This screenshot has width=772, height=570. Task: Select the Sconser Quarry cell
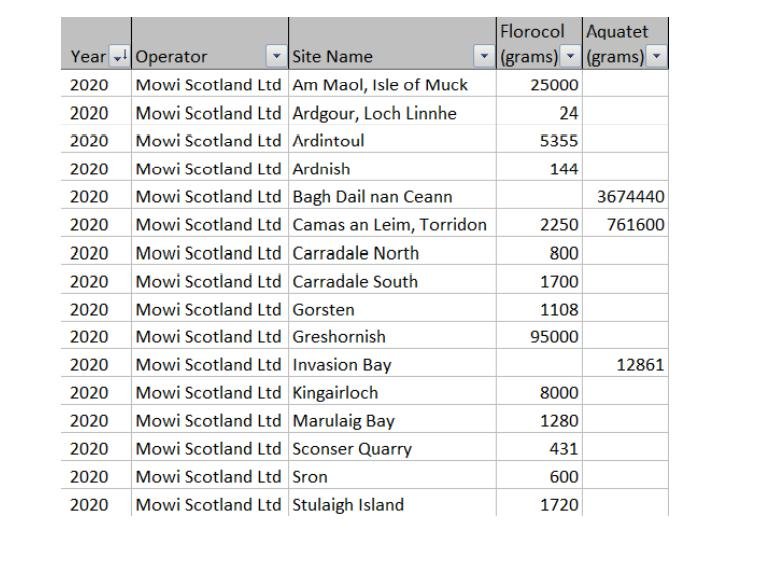point(351,449)
